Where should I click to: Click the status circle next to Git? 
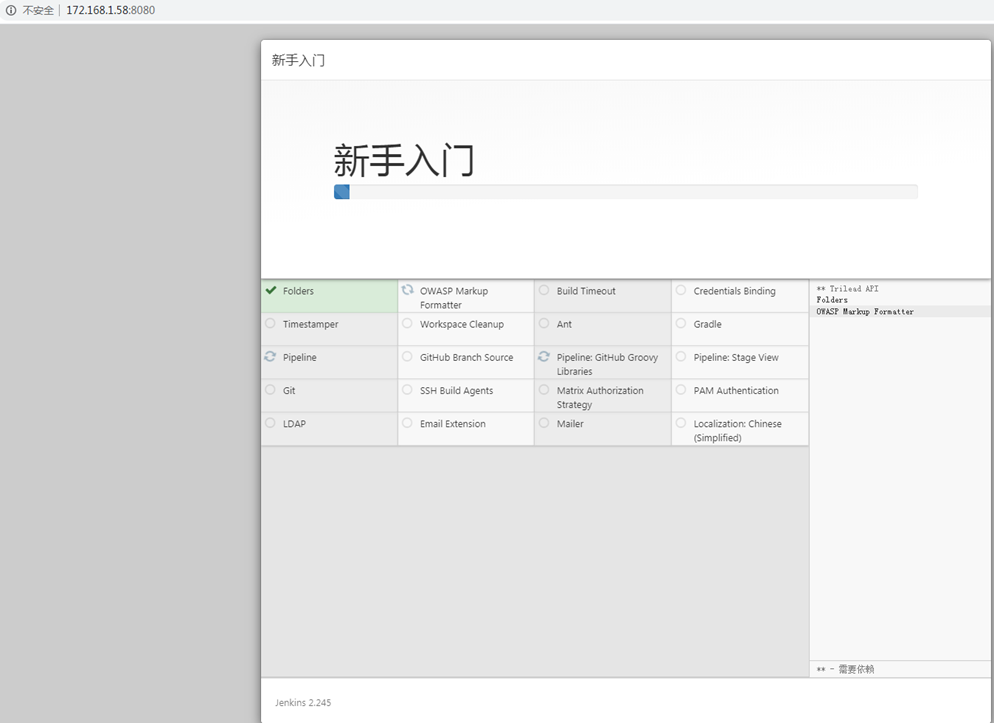pyautogui.click(x=270, y=390)
